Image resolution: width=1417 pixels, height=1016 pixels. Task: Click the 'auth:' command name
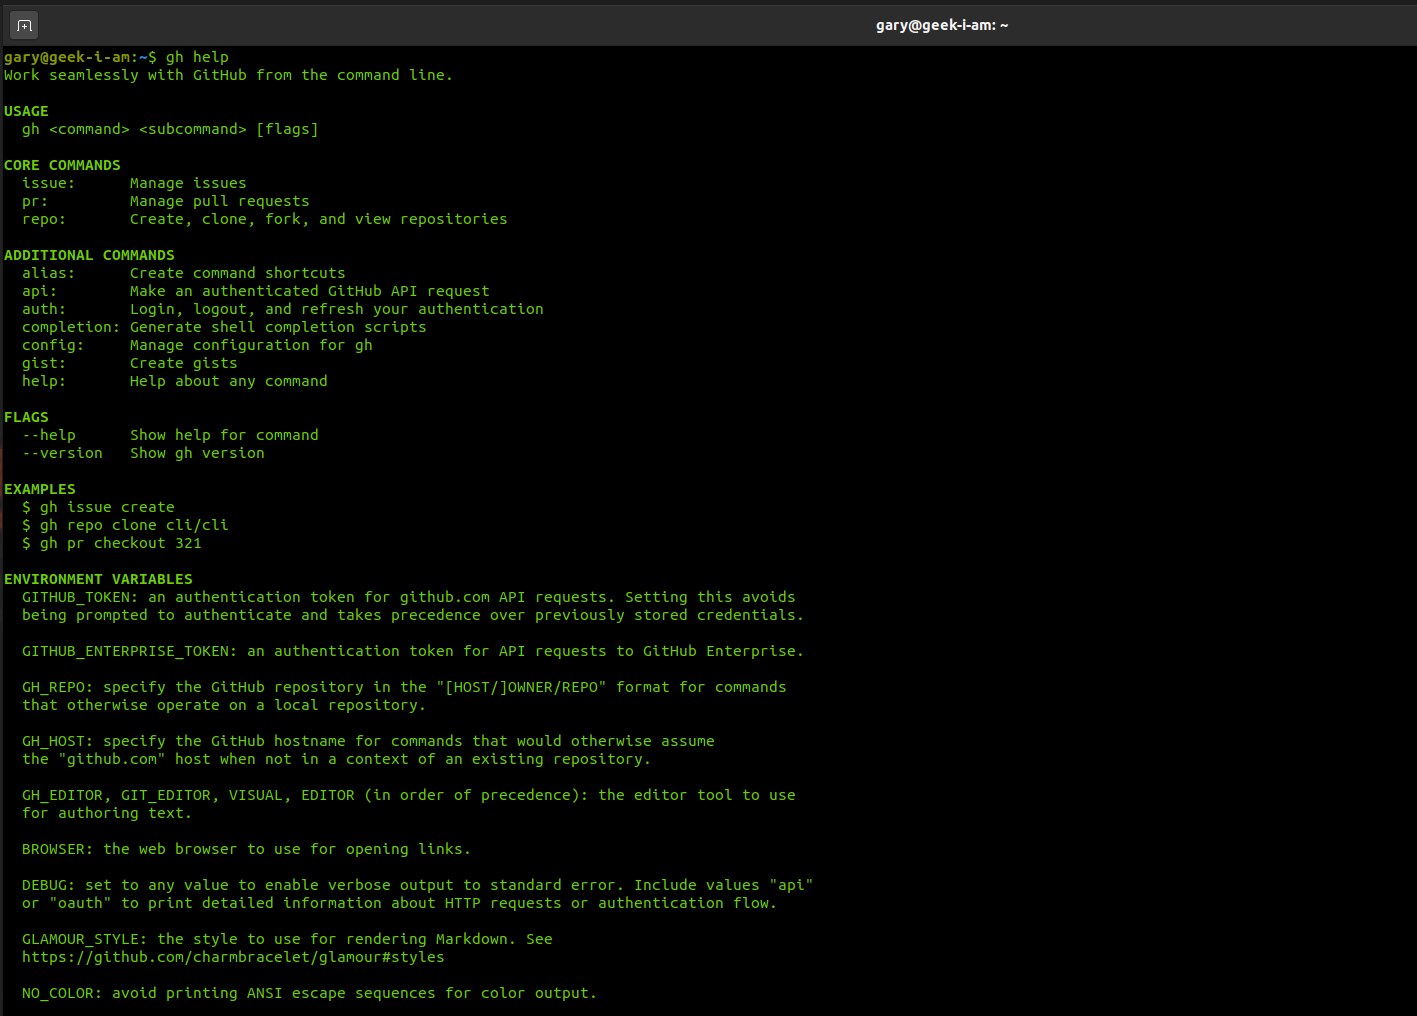click(44, 309)
